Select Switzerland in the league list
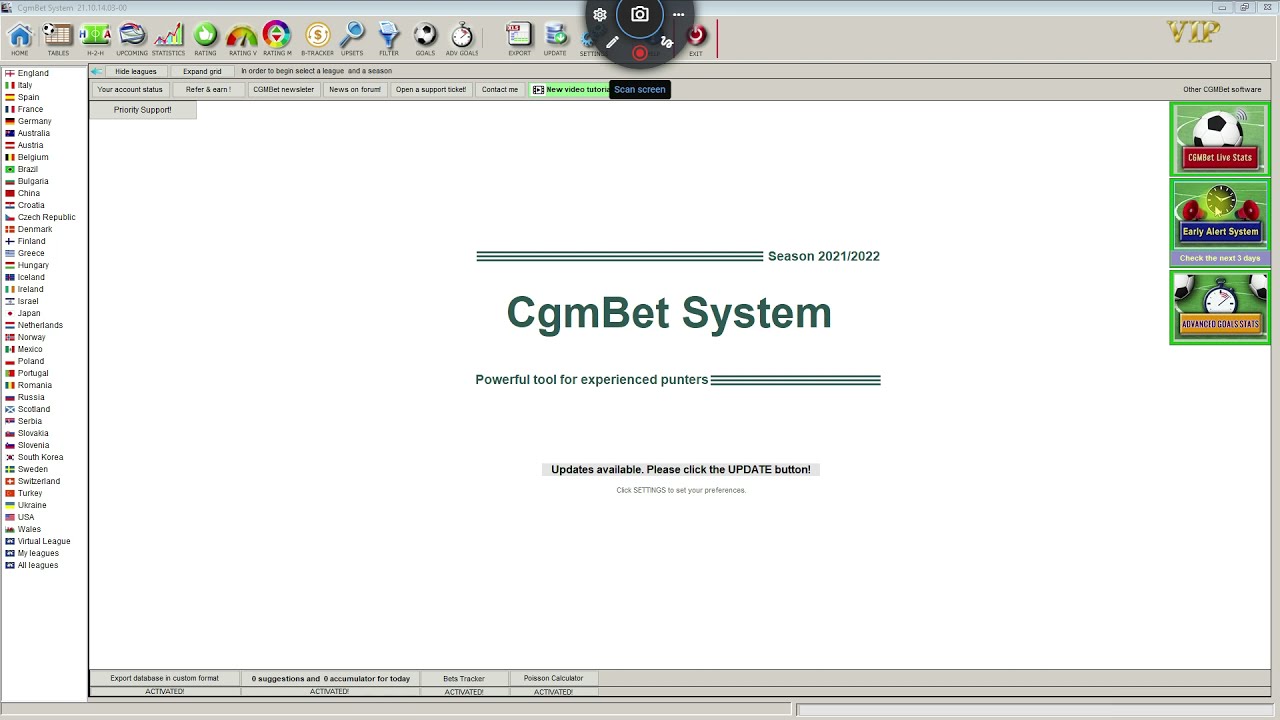This screenshot has height=720, width=1280. click(38, 481)
